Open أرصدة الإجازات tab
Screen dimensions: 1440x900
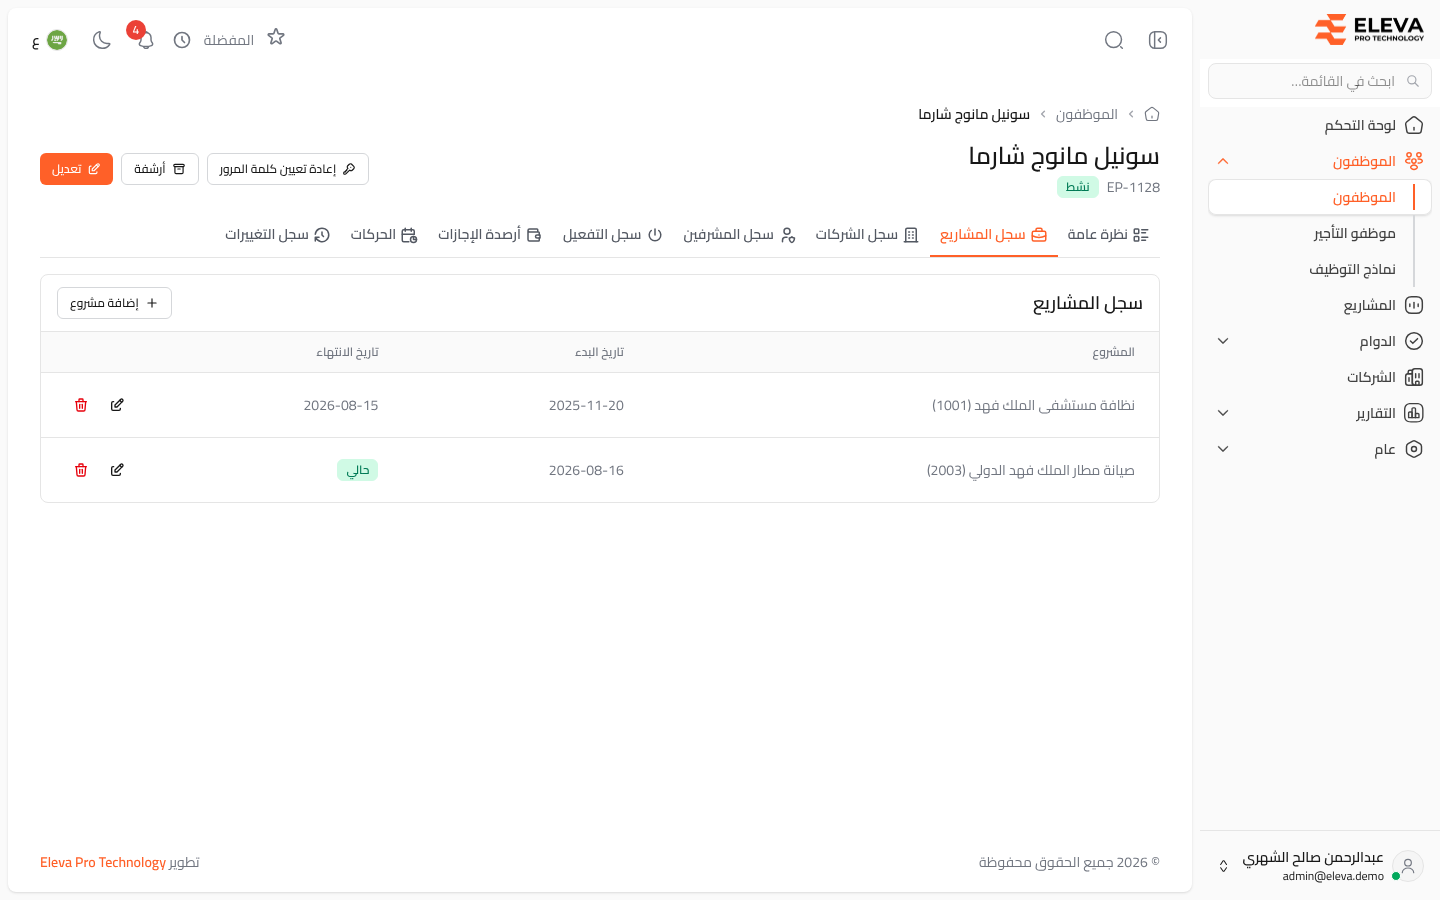tap(490, 234)
